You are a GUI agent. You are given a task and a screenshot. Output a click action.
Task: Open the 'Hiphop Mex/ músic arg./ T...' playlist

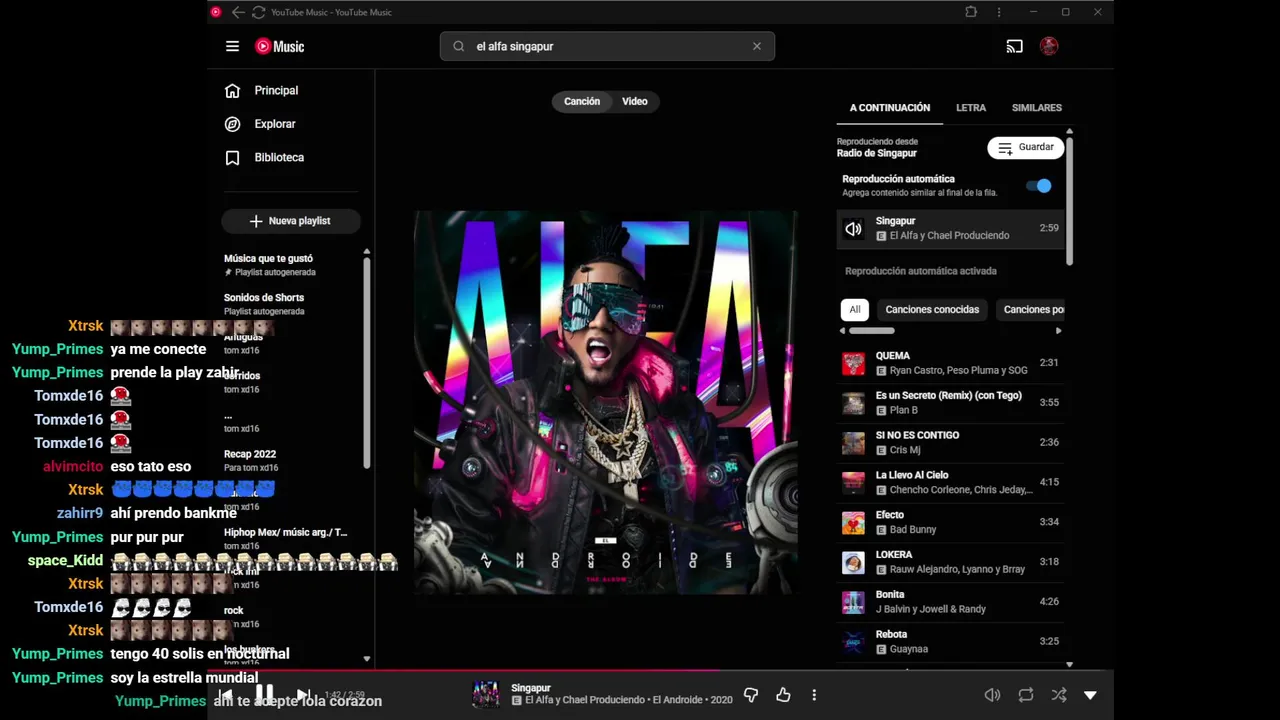tap(288, 539)
